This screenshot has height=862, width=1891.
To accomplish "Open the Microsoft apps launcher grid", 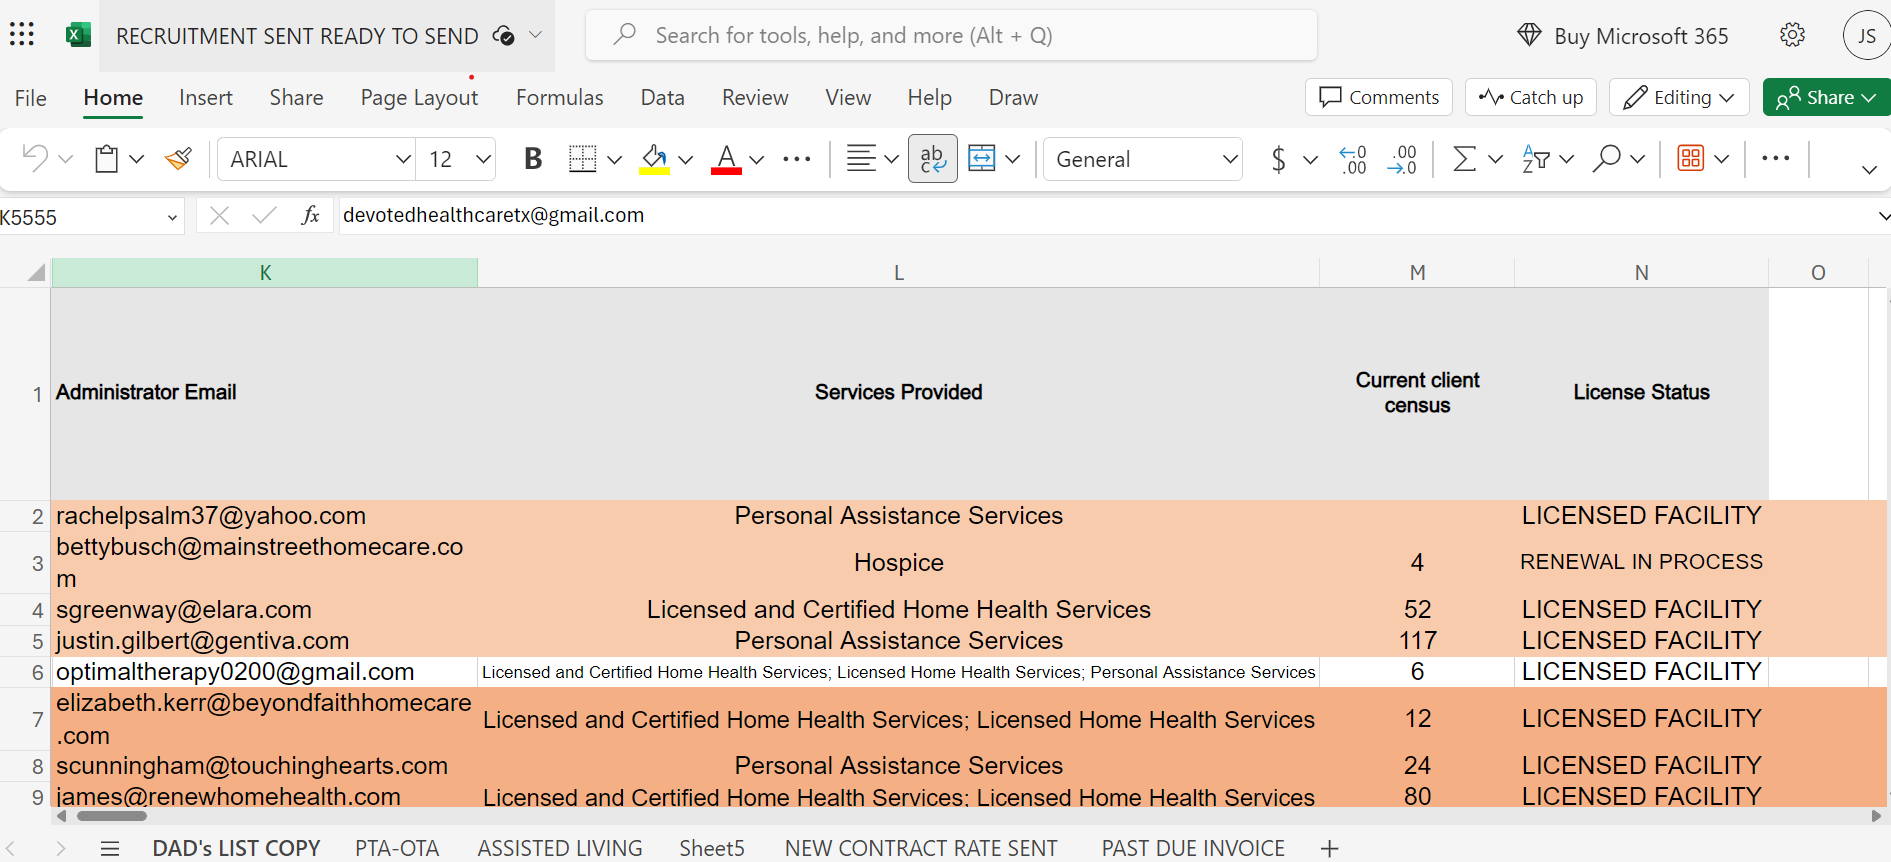I will pyautogui.click(x=22, y=36).
